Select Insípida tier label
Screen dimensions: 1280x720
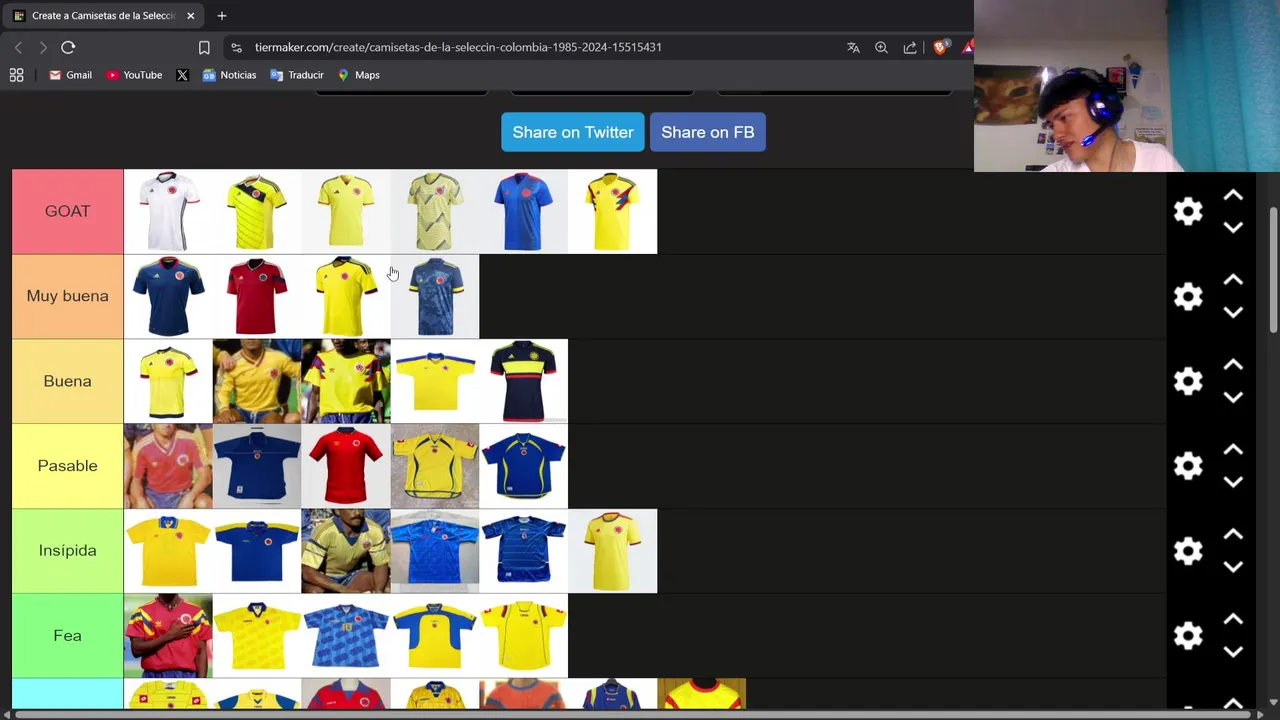[x=67, y=551]
